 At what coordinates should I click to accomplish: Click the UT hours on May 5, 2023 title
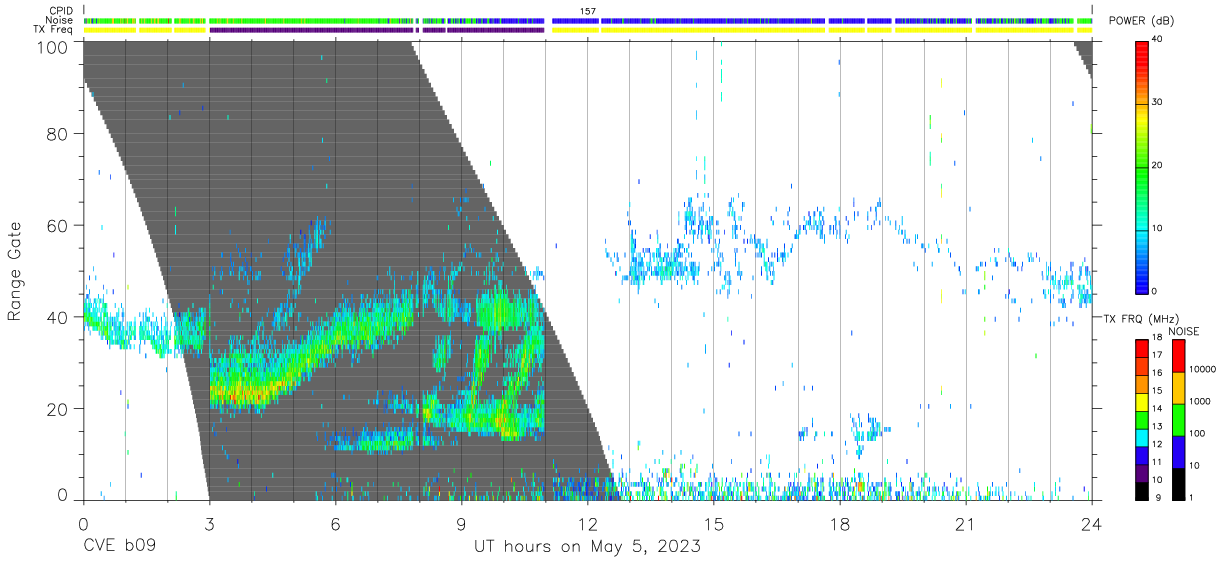tap(587, 547)
